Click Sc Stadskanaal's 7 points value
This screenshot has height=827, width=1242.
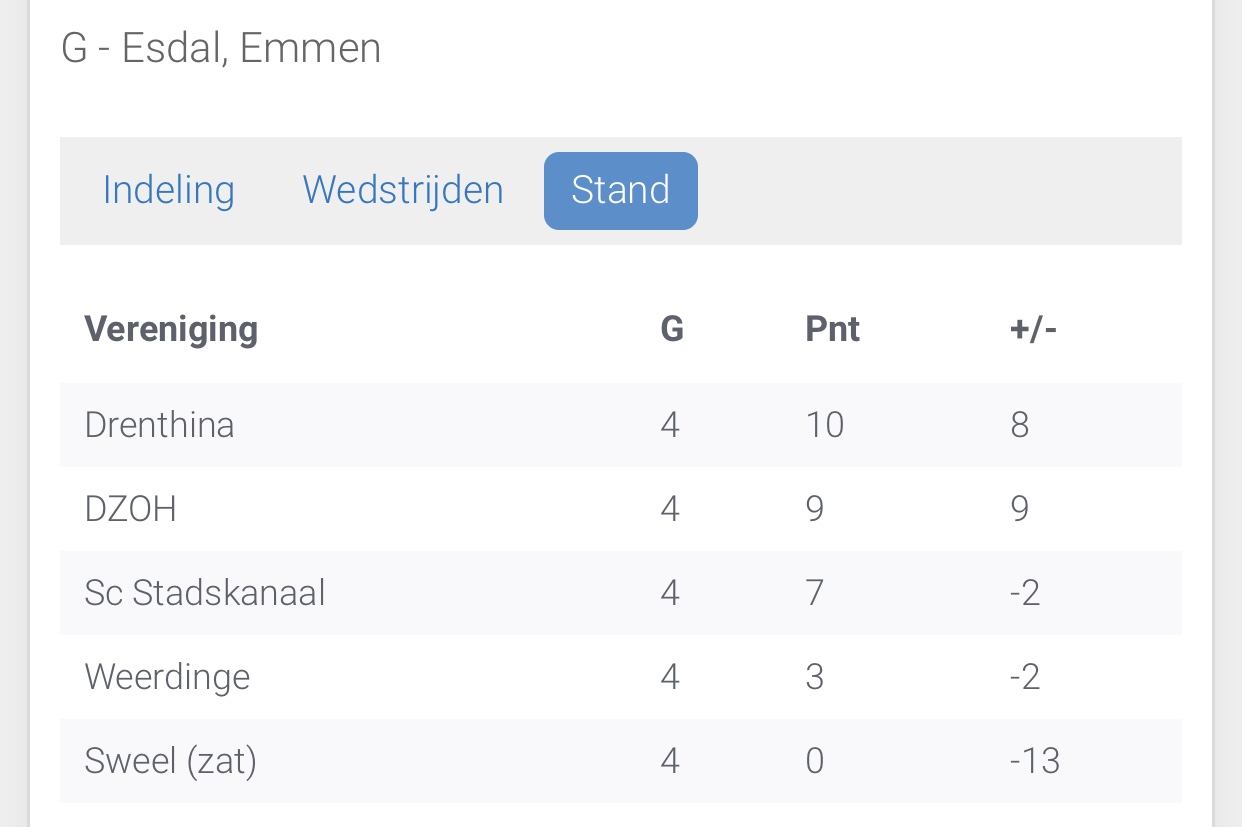[x=815, y=593]
